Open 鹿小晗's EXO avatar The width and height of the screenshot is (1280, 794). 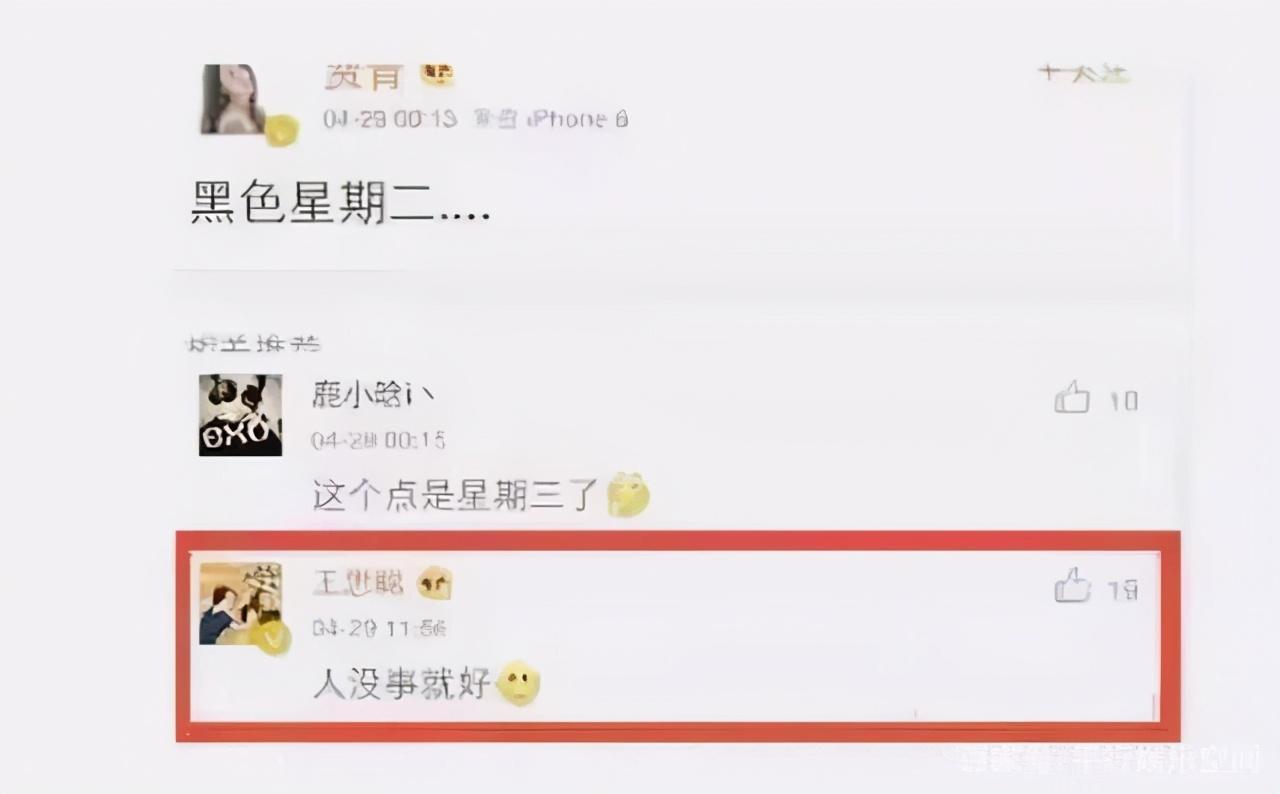click(x=240, y=415)
